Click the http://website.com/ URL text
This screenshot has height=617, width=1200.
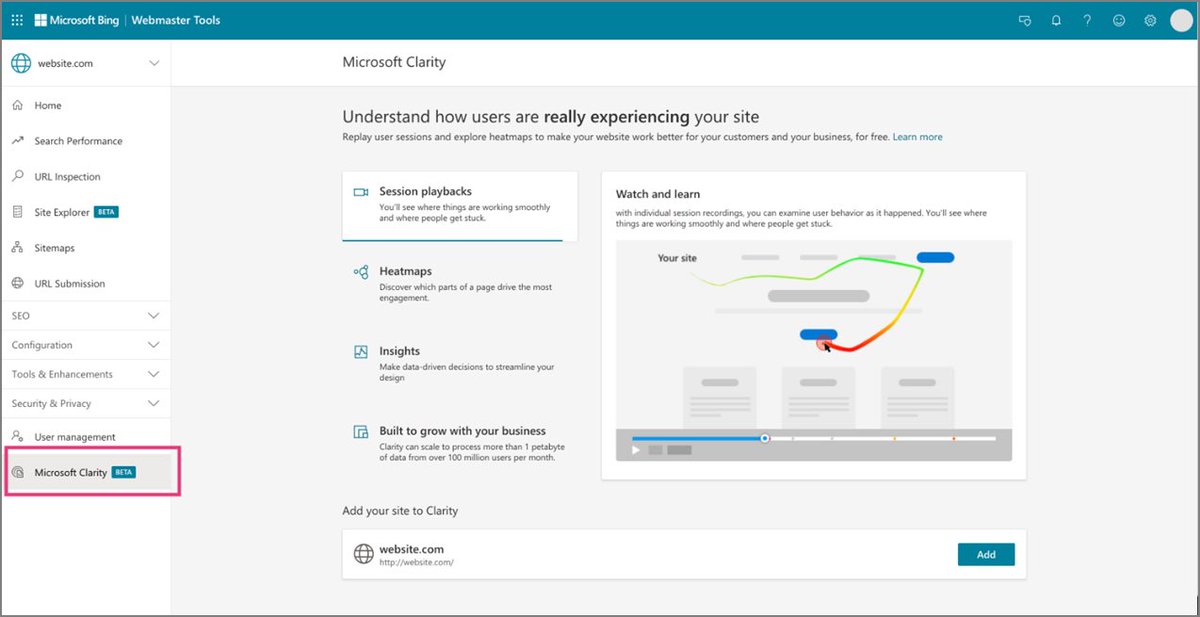pos(417,563)
